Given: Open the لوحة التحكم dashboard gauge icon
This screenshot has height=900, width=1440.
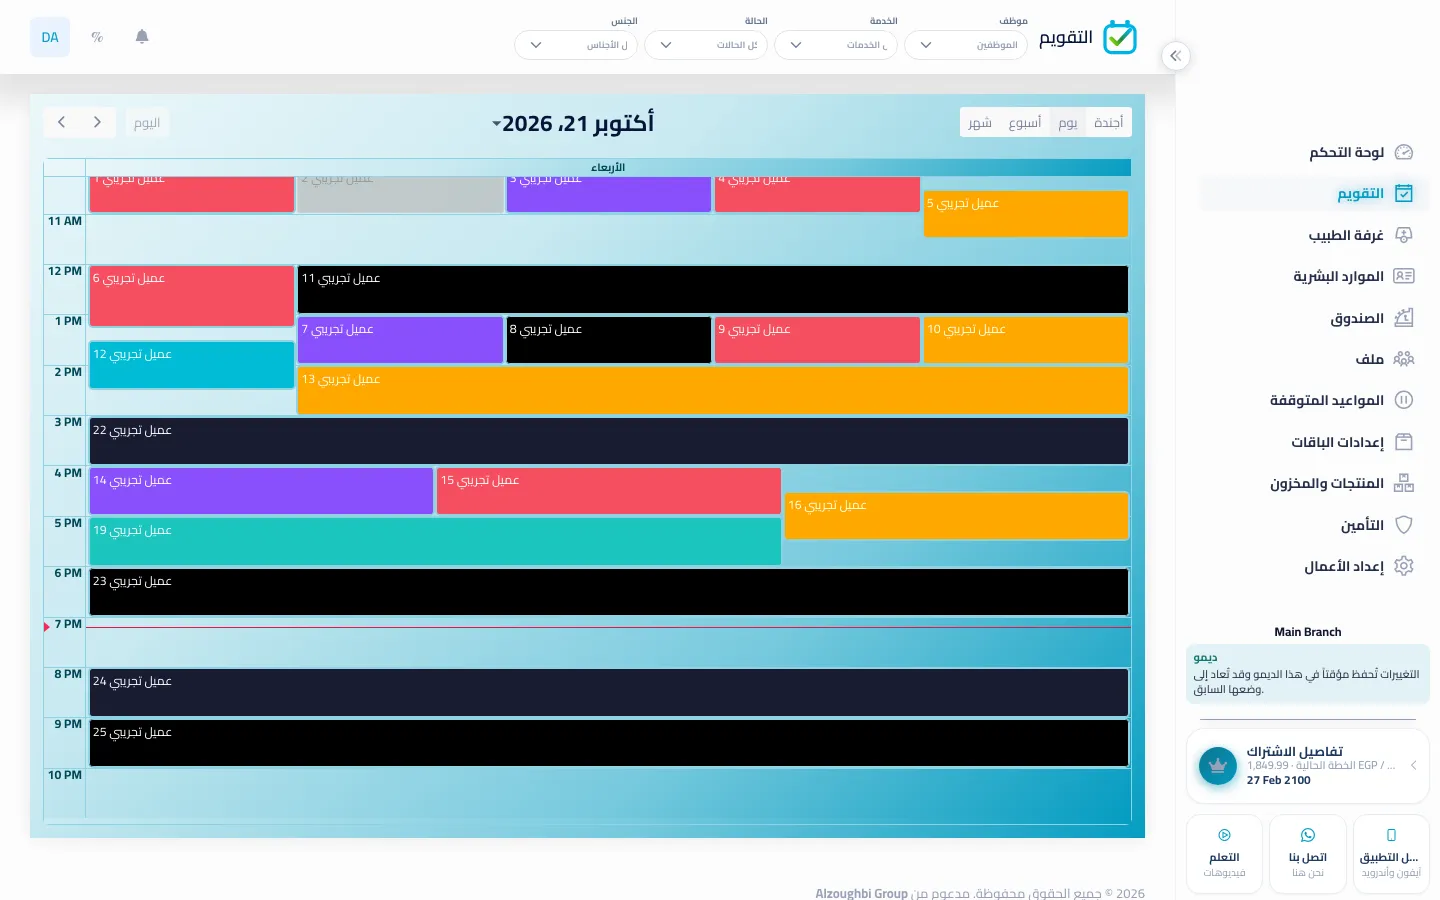Looking at the screenshot, I should (x=1404, y=152).
